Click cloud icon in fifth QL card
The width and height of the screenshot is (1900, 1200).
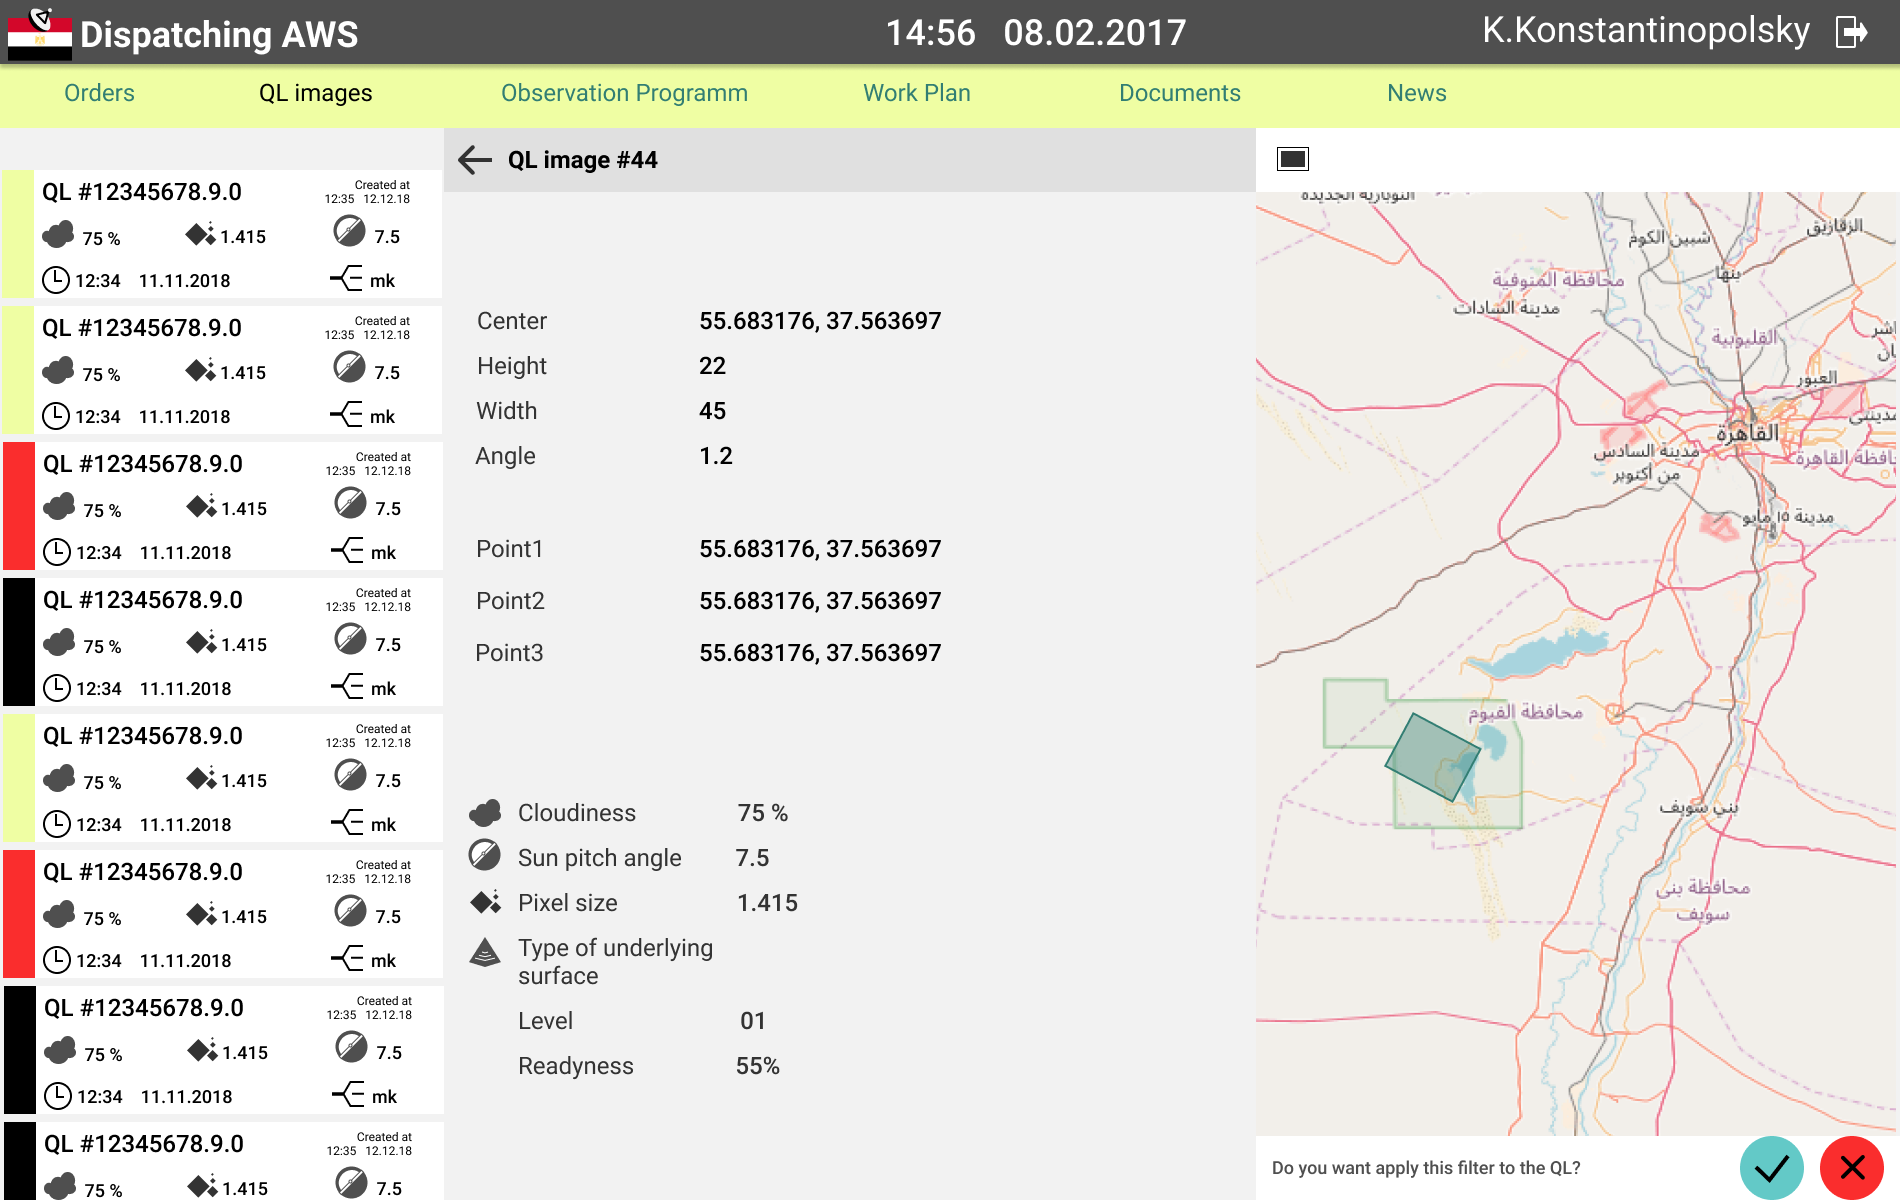point(59,779)
